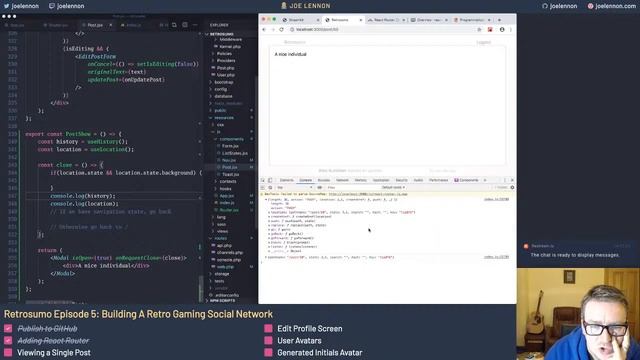The width and height of the screenshot is (640, 360).
Task: Toggle the console sidebar icon
Action: pos(263,187)
